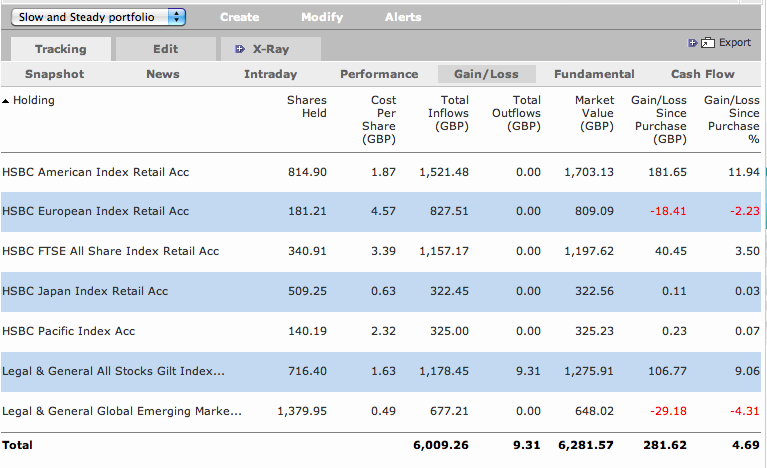
Task: Sort by Total Inflows column header
Action: pos(449,113)
